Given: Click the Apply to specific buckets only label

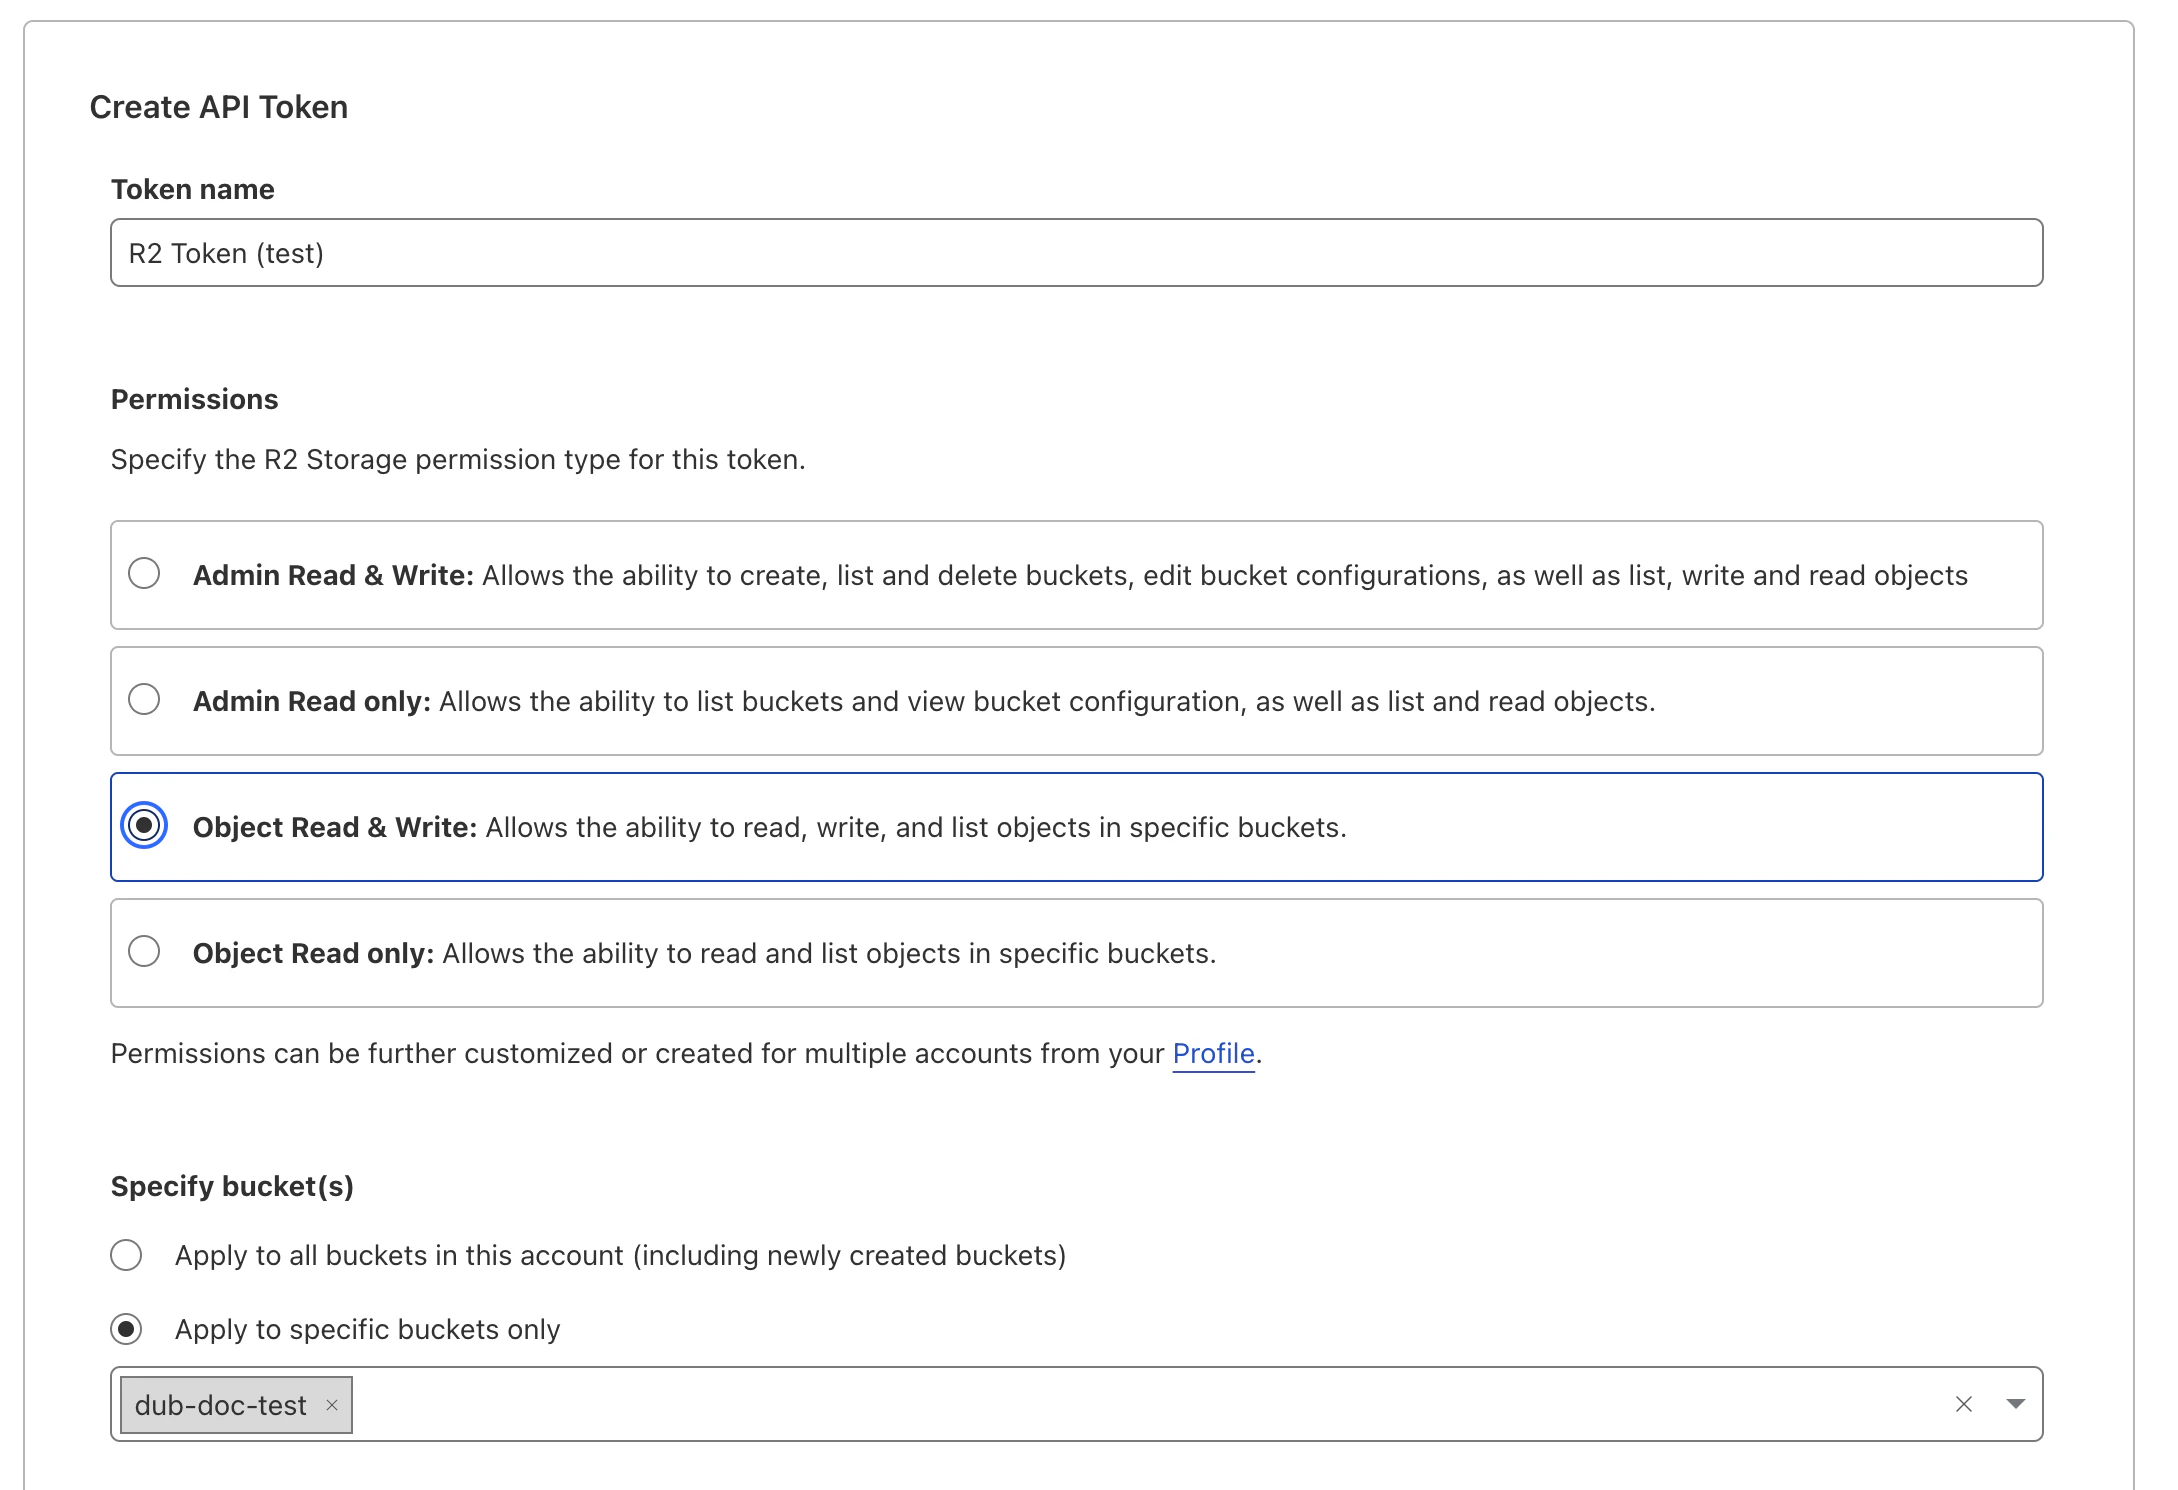Looking at the screenshot, I should (x=367, y=1329).
